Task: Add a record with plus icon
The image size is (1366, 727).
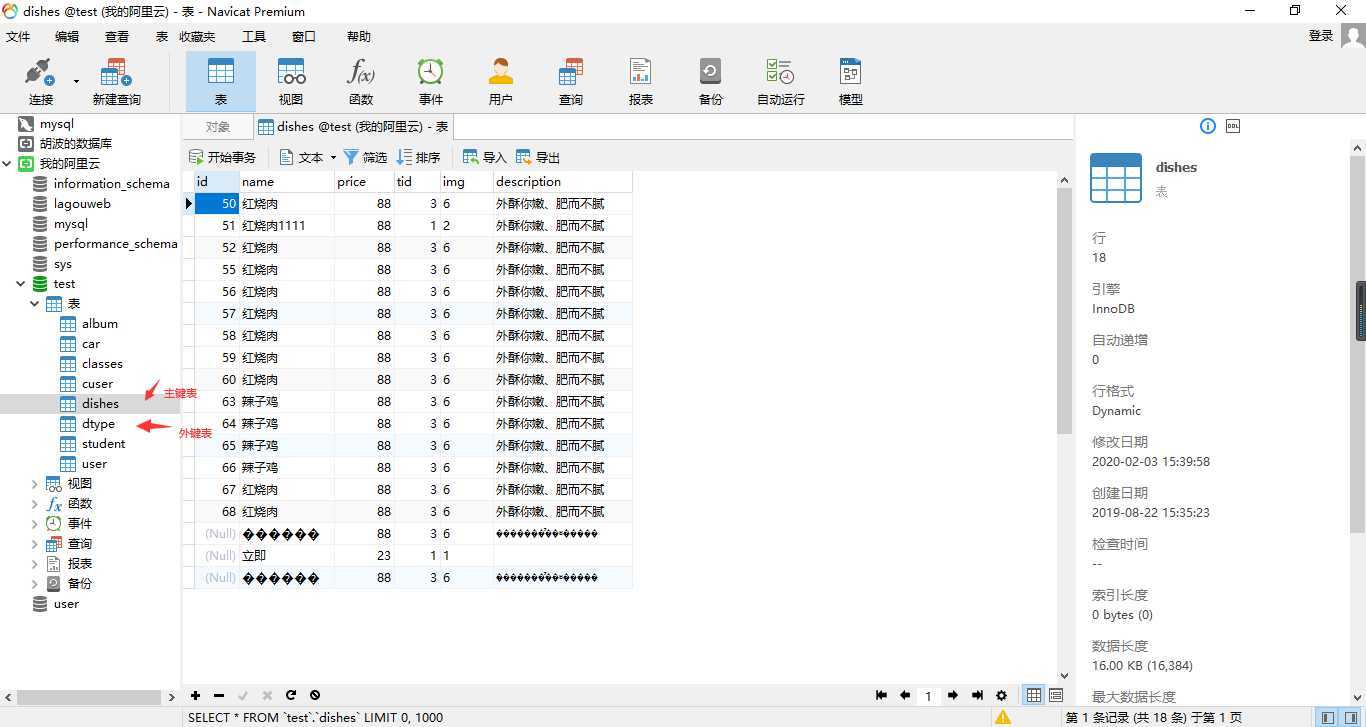Action: pyautogui.click(x=195, y=695)
